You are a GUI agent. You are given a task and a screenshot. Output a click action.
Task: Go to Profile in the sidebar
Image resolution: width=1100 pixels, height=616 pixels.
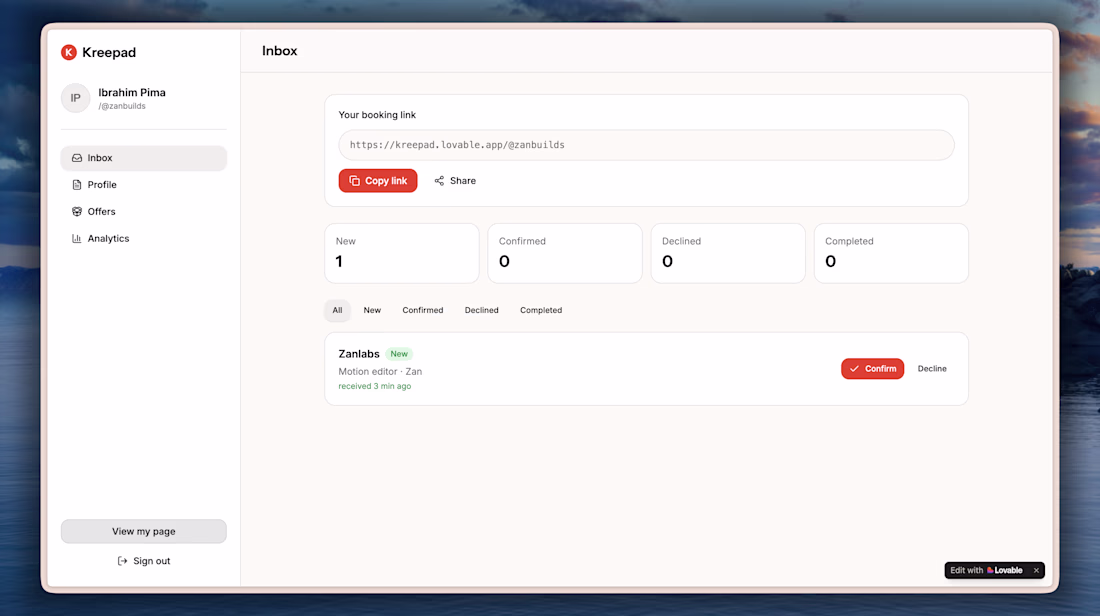pyautogui.click(x=144, y=185)
